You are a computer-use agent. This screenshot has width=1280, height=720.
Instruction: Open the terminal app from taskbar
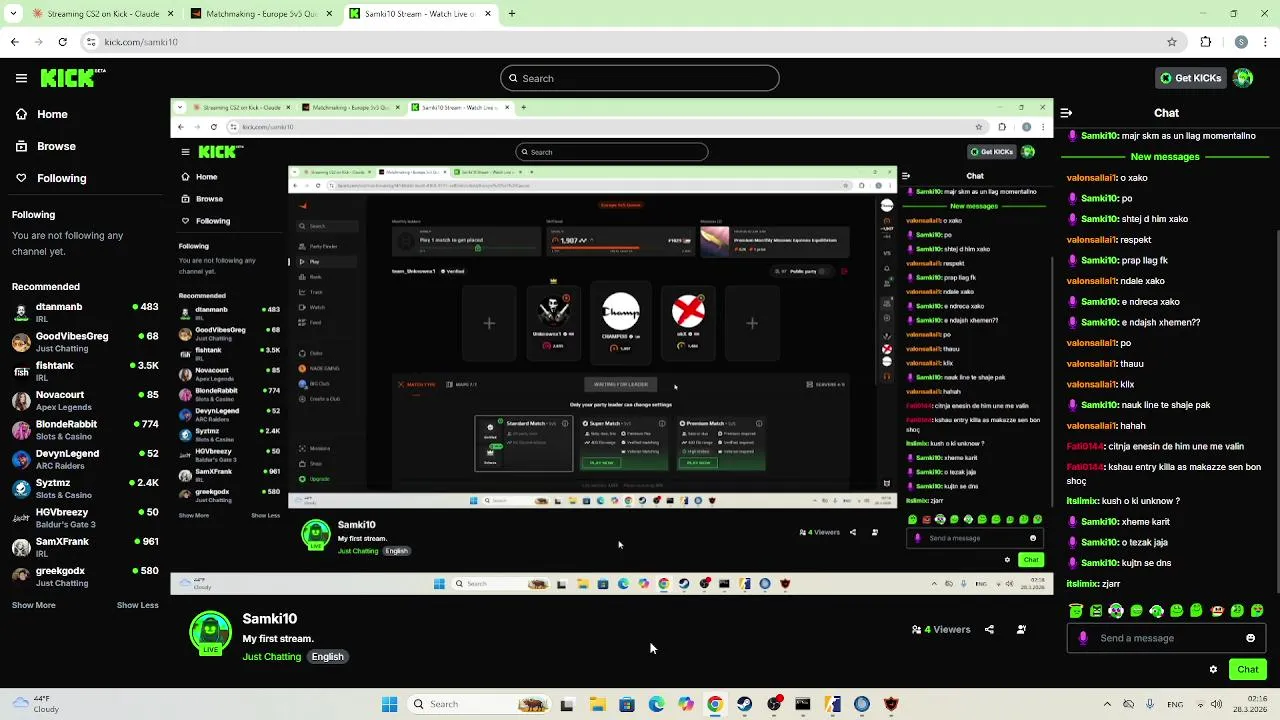[803, 704]
